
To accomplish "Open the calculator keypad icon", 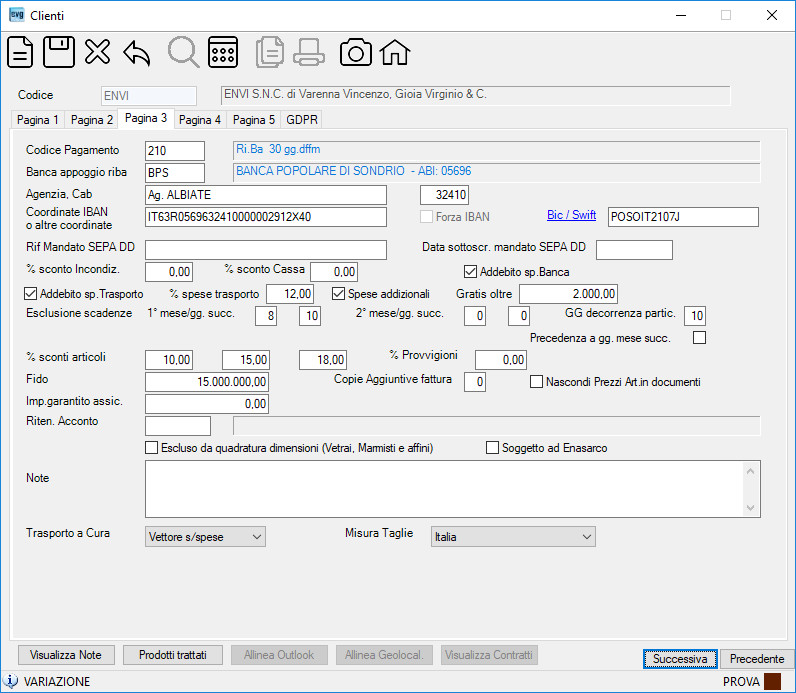I will 223,52.
